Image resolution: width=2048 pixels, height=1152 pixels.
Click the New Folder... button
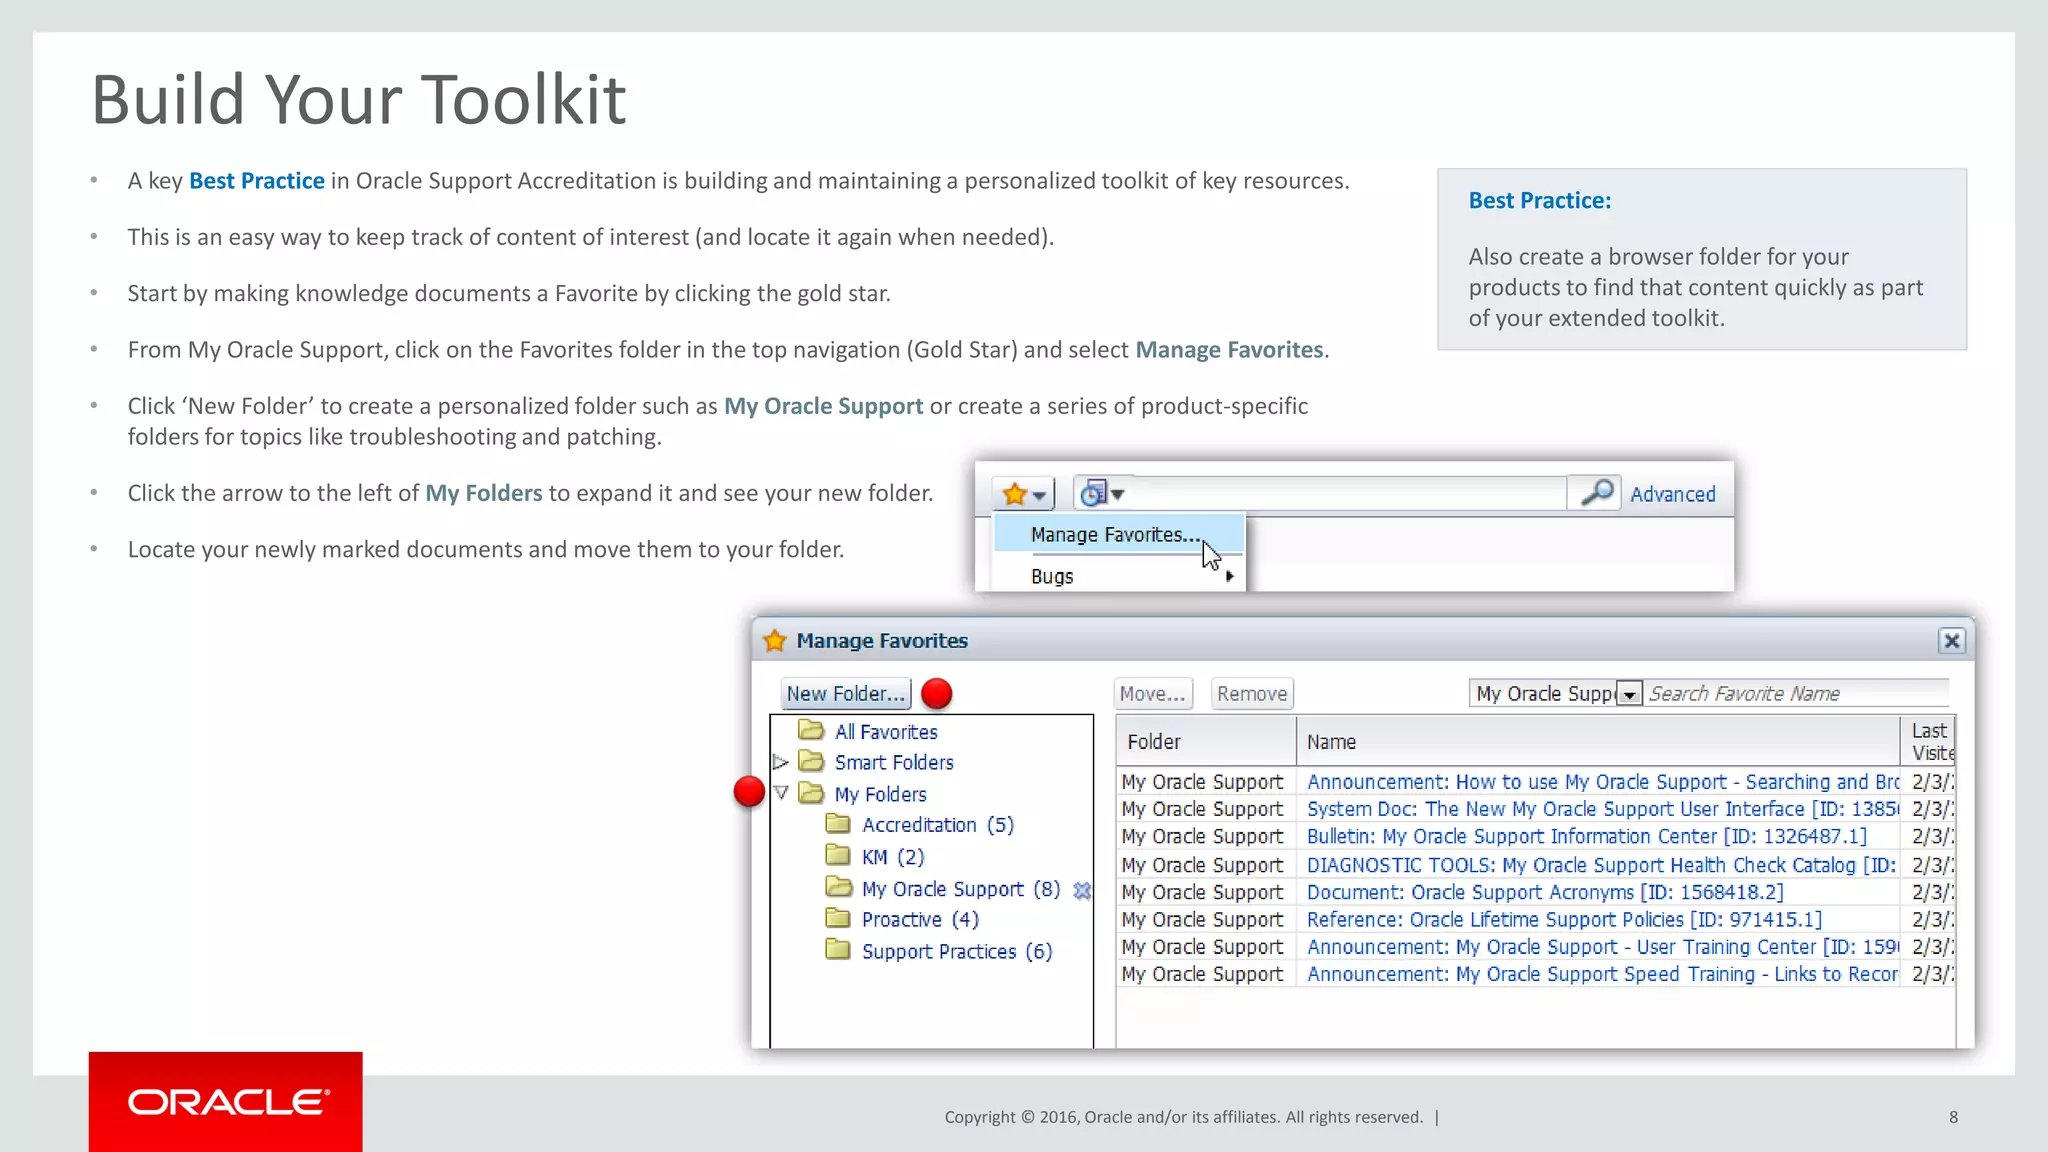845,693
